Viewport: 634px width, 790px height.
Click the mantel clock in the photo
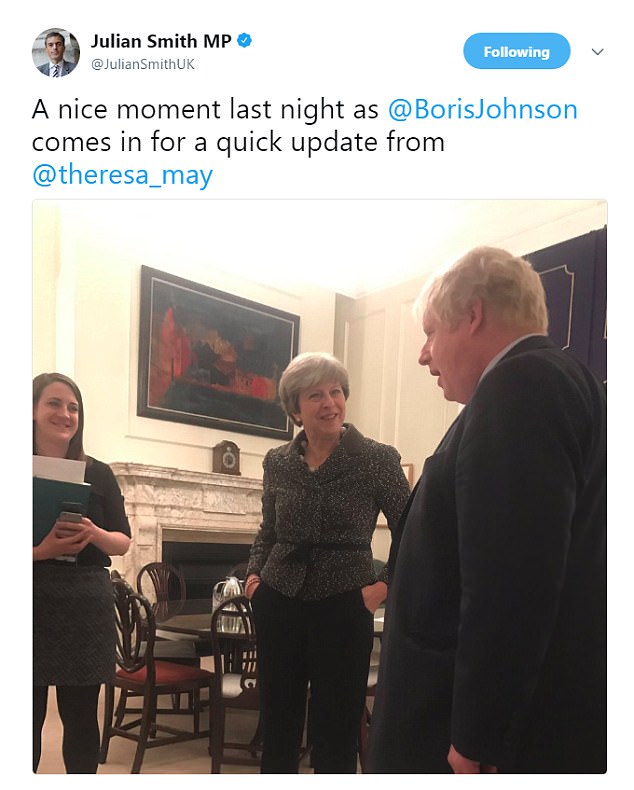tap(227, 457)
